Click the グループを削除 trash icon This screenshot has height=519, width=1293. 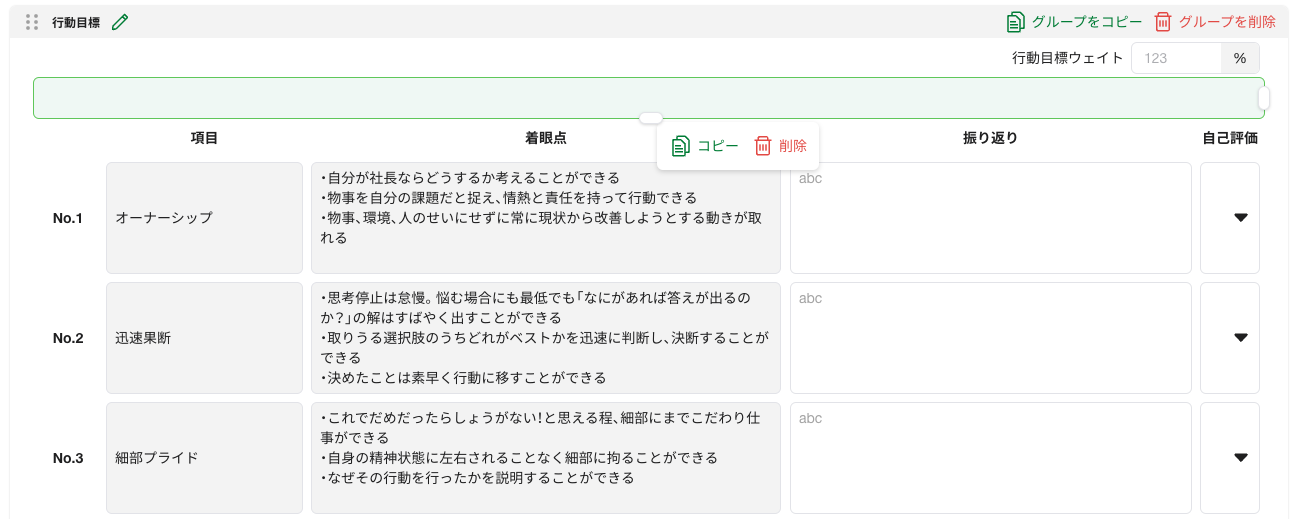[x=1162, y=22]
